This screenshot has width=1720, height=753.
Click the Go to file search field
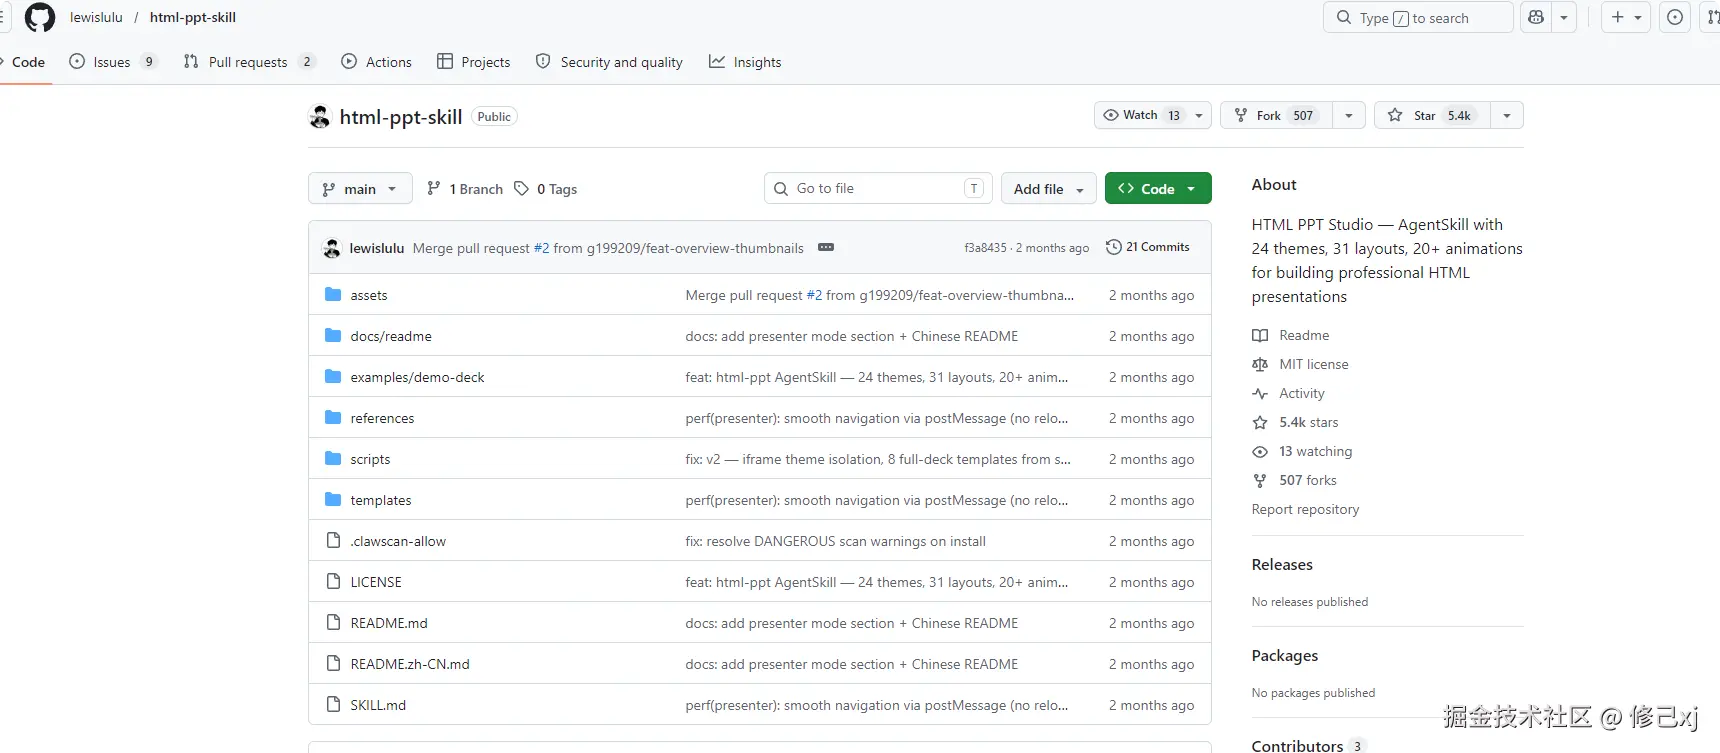(878, 188)
